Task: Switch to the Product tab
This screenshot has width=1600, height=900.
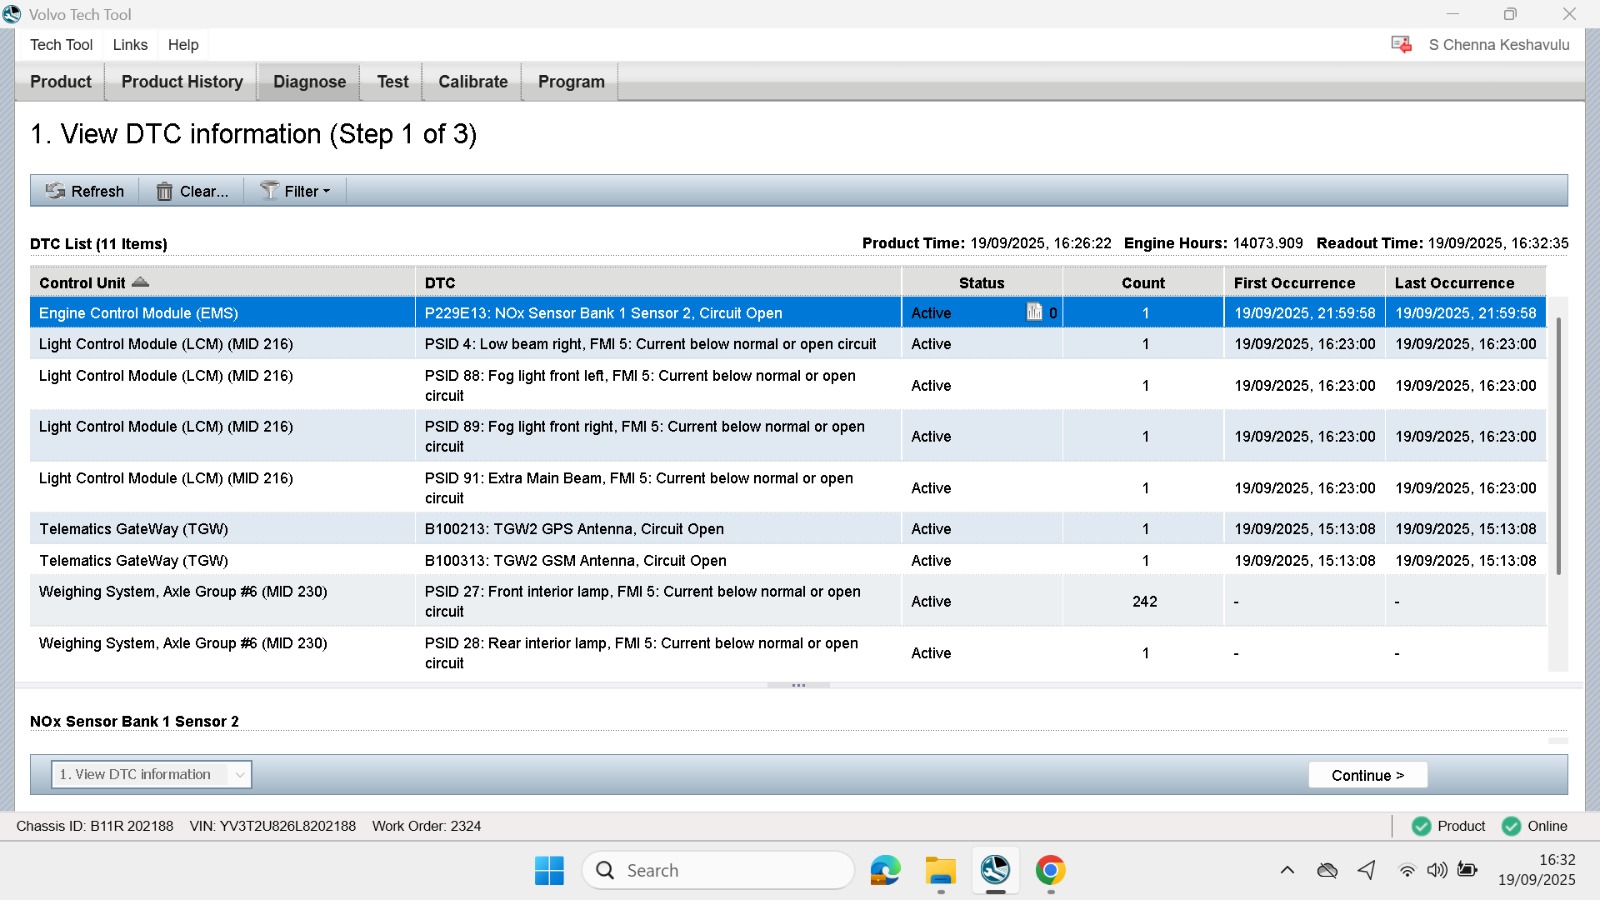Action: click(60, 82)
